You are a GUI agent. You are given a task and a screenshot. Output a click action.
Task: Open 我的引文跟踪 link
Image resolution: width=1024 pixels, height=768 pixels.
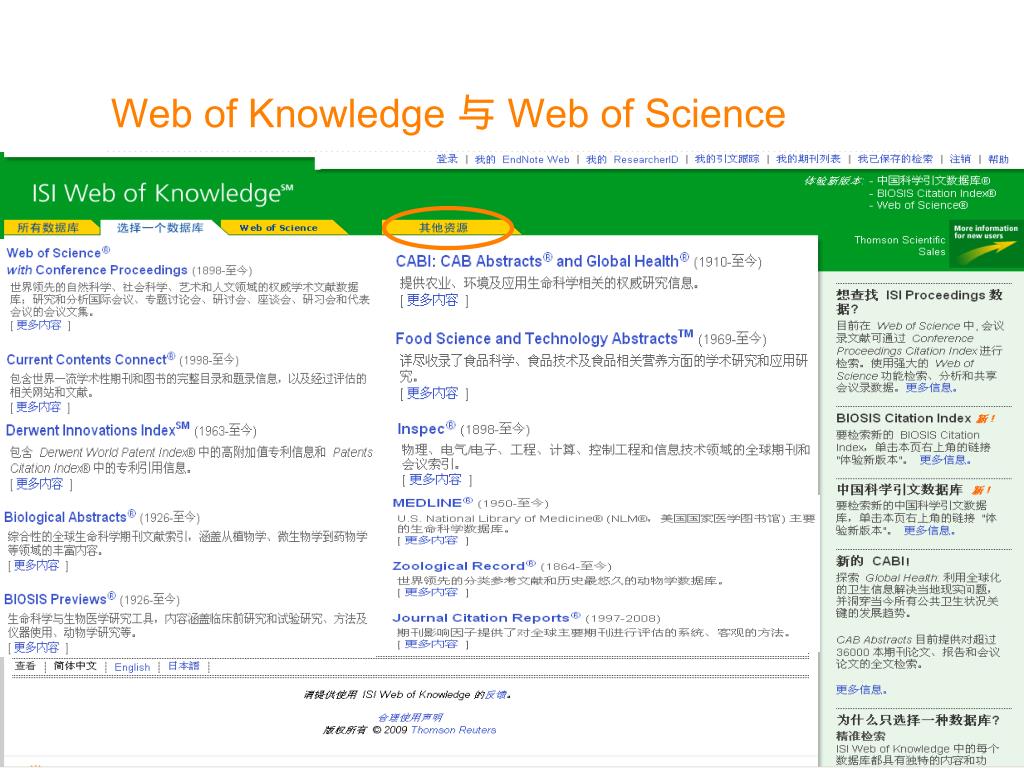pos(727,159)
